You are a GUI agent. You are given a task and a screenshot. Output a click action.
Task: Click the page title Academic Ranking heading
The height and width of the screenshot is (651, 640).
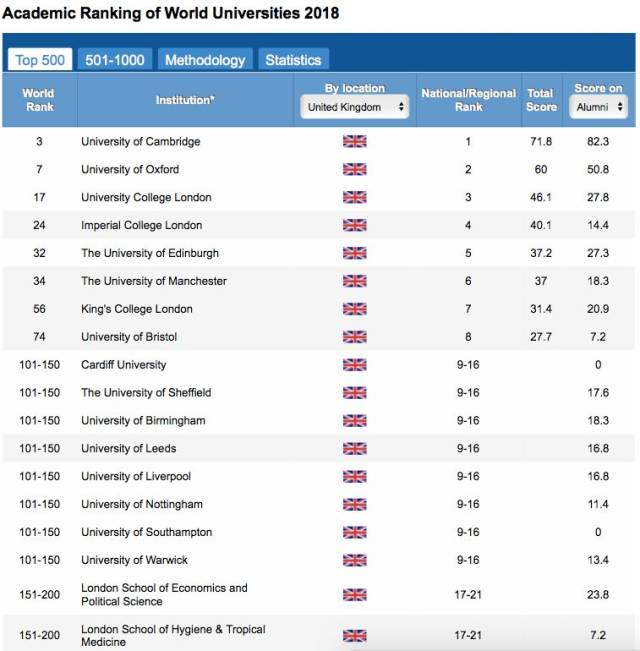[171, 13]
